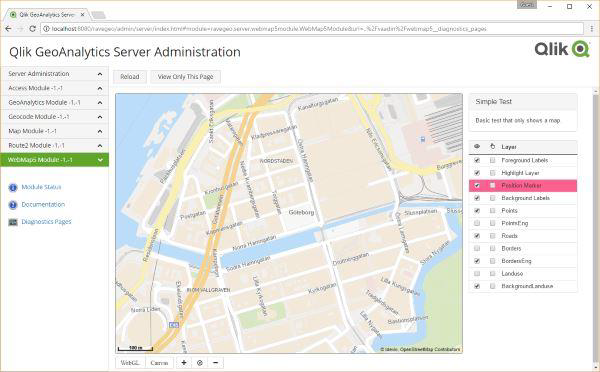Image resolution: width=600 pixels, height=372 pixels.
Task: Toggle the Geocode Module chevron
Action: (x=100, y=117)
